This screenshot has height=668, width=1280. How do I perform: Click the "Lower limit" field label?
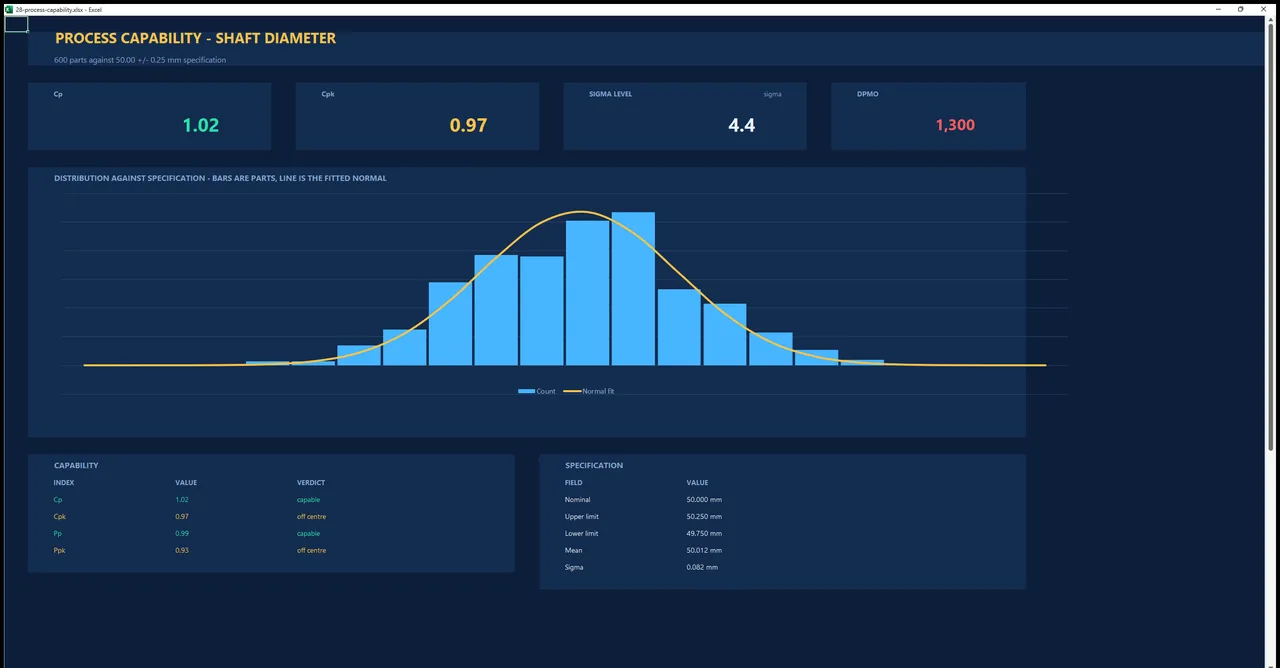[x=582, y=534]
